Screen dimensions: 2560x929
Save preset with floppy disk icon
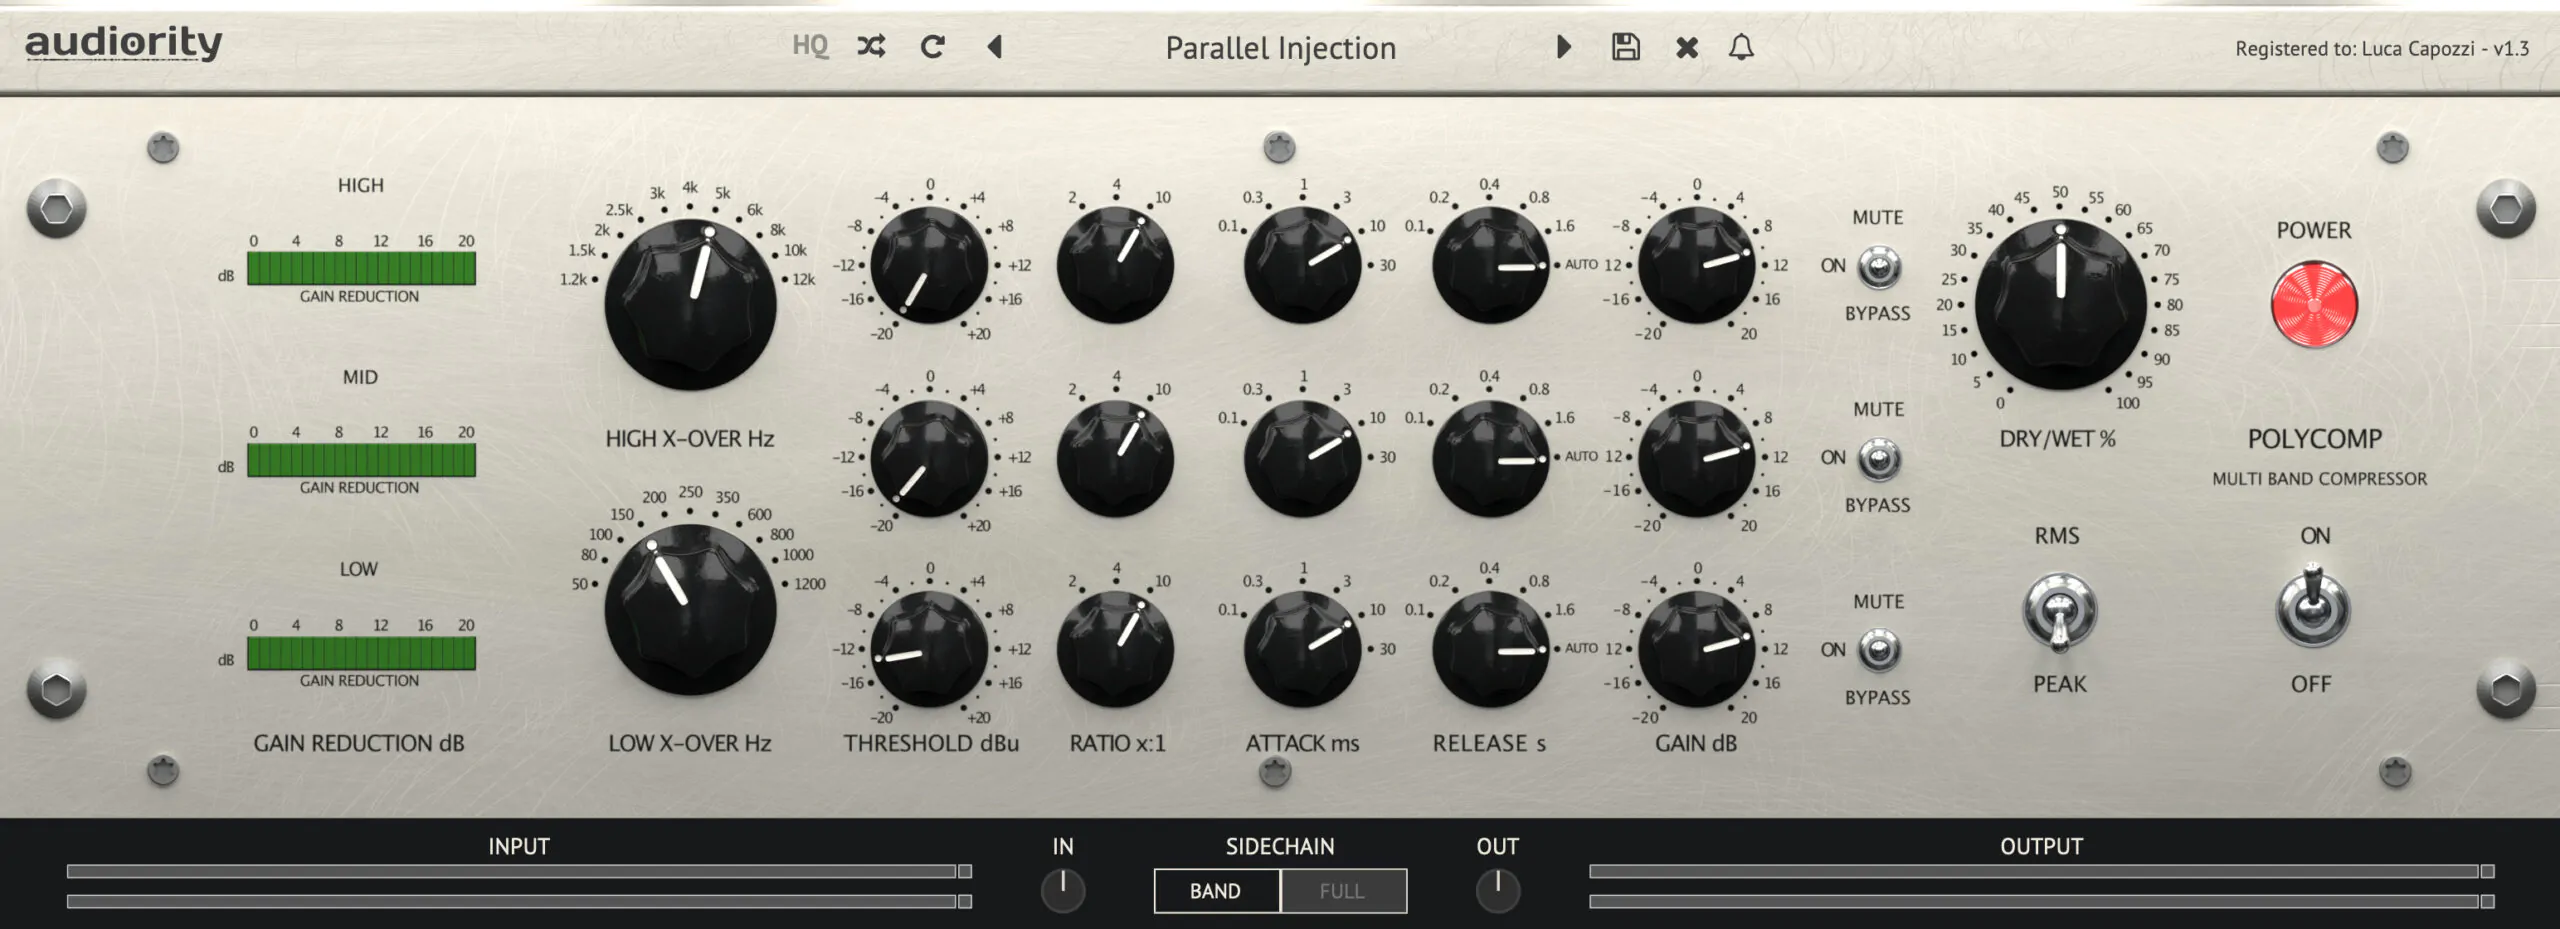[1625, 46]
